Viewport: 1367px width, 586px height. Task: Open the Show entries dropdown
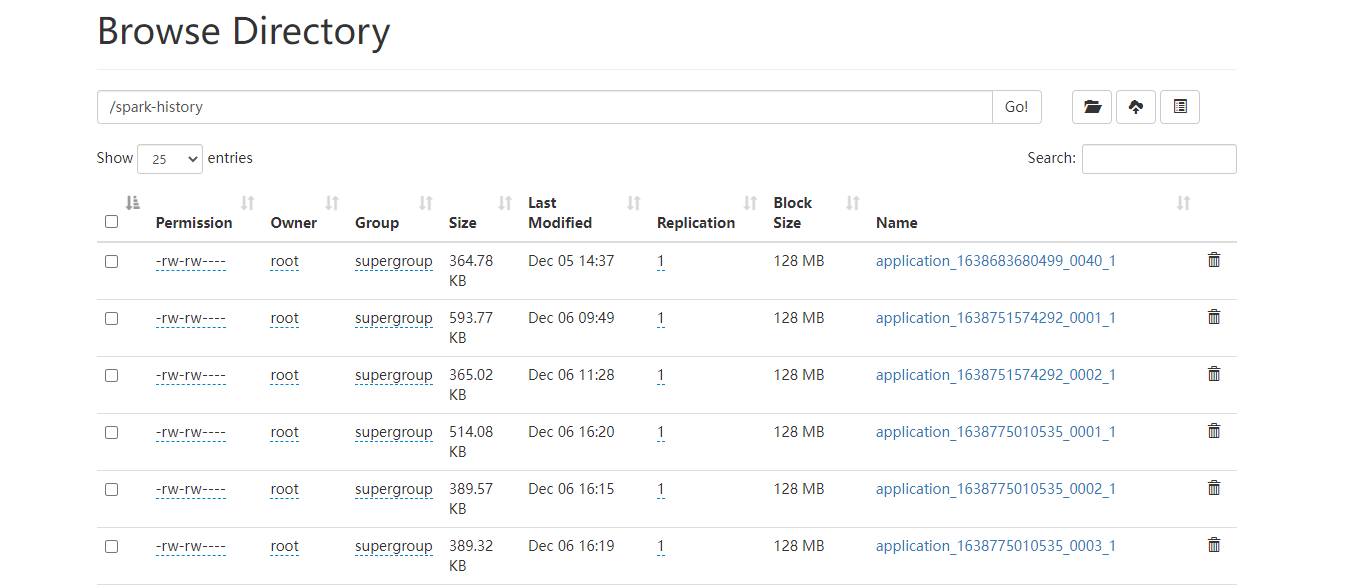pyautogui.click(x=170, y=159)
